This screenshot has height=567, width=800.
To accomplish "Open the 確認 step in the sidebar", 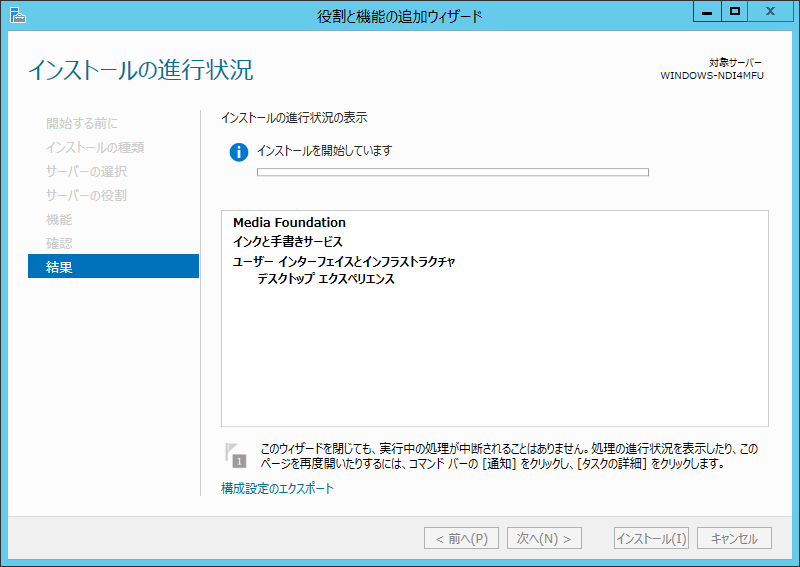I will pyautogui.click(x=59, y=243).
